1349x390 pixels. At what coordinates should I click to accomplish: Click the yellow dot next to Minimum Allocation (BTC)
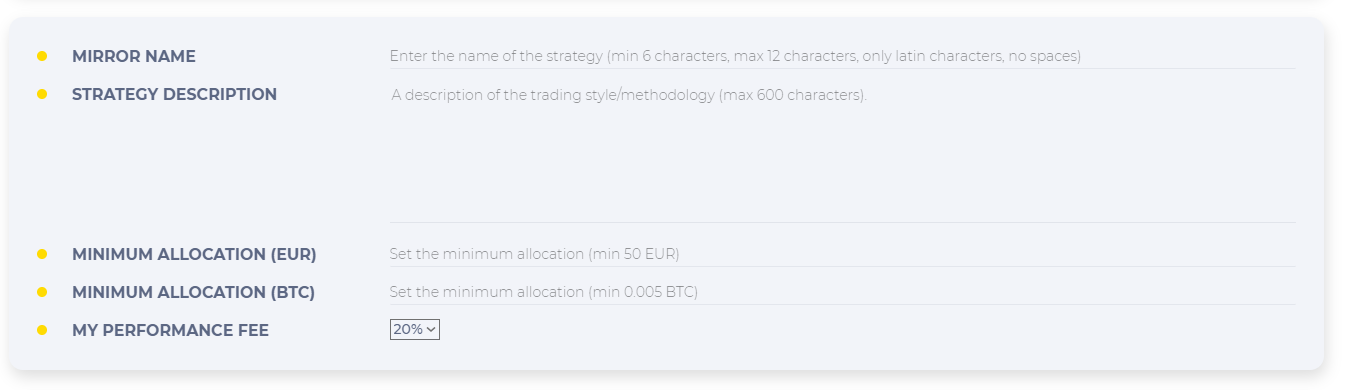(x=42, y=292)
